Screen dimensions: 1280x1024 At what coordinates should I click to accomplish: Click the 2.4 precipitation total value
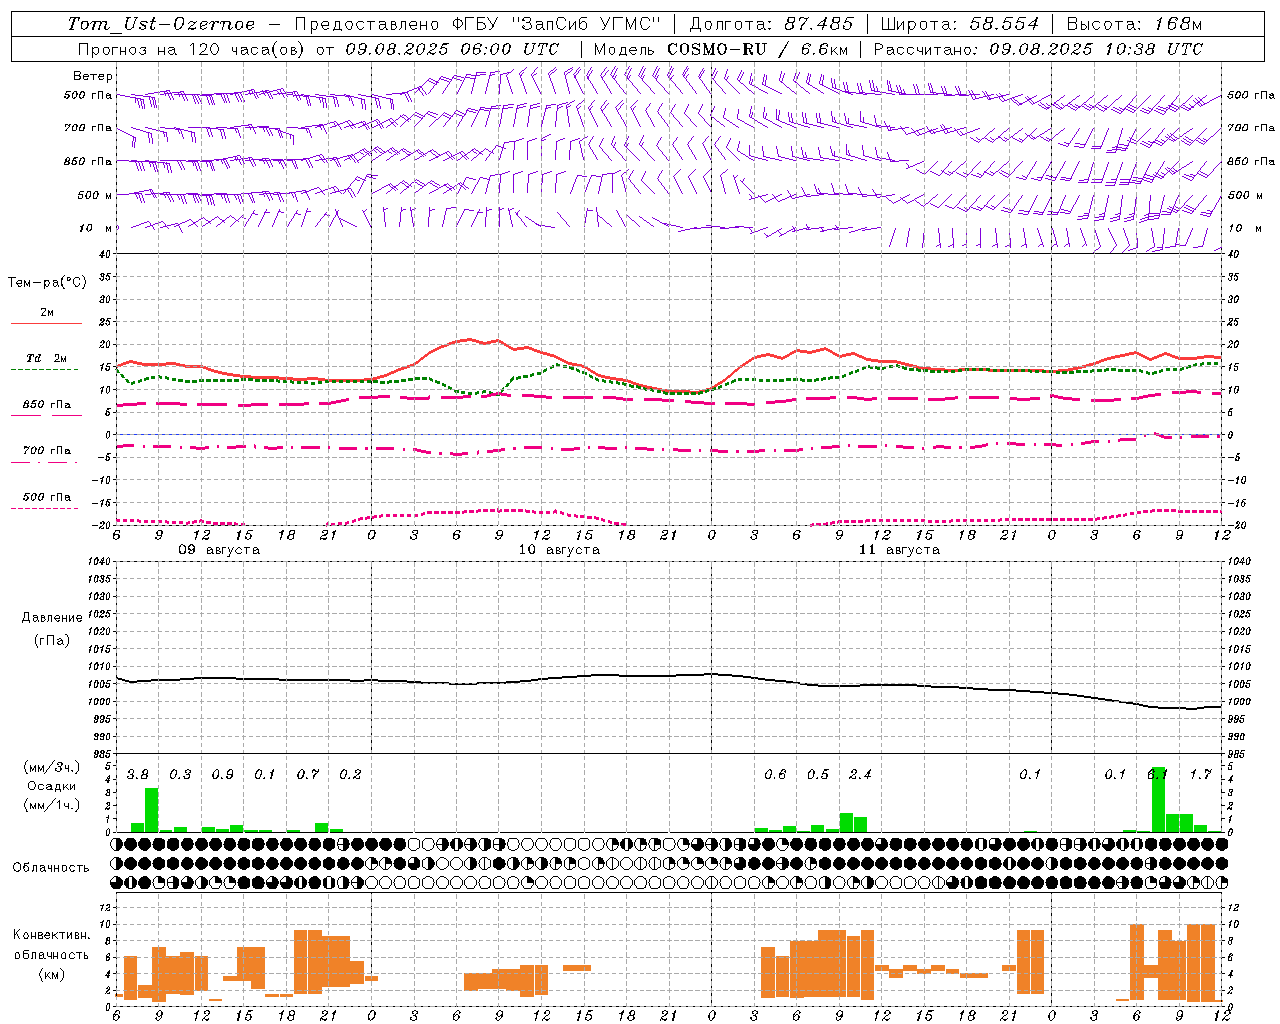coord(860,775)
